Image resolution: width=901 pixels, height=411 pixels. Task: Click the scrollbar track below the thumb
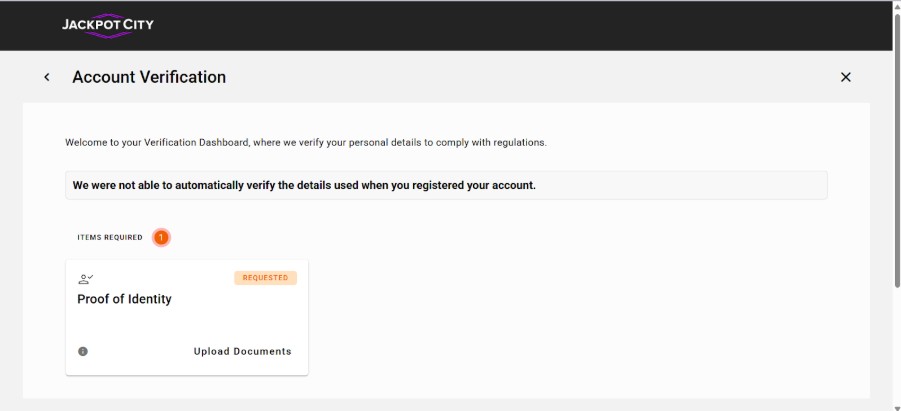pyautogui.click(x=895, y=340)
